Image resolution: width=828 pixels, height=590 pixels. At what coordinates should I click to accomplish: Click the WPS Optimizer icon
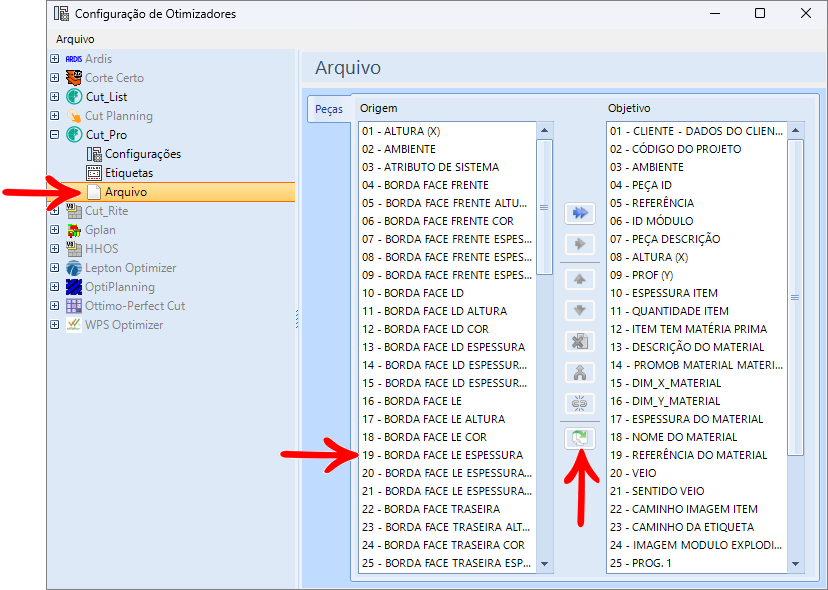[74, 324]
